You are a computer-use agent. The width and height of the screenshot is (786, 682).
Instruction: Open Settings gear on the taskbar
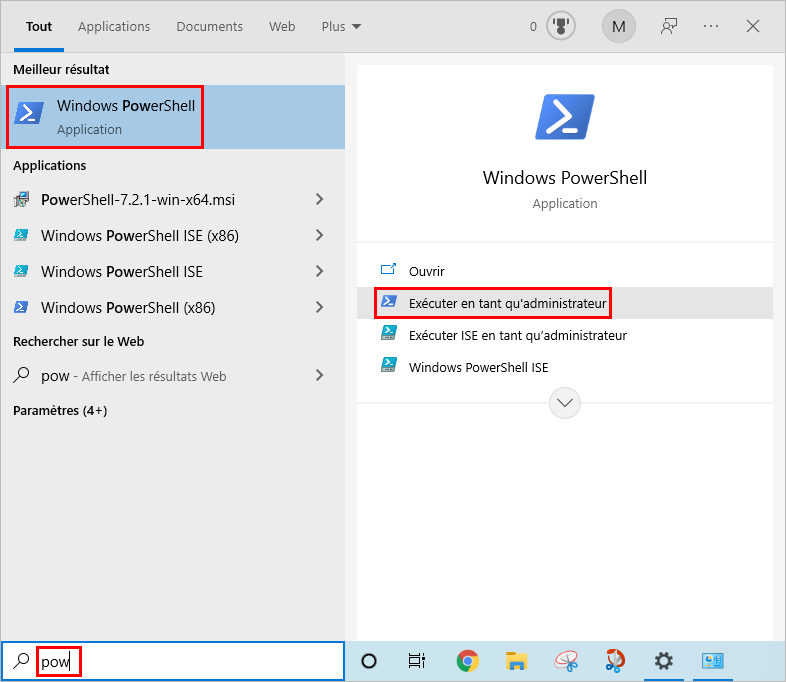(664, 661)
